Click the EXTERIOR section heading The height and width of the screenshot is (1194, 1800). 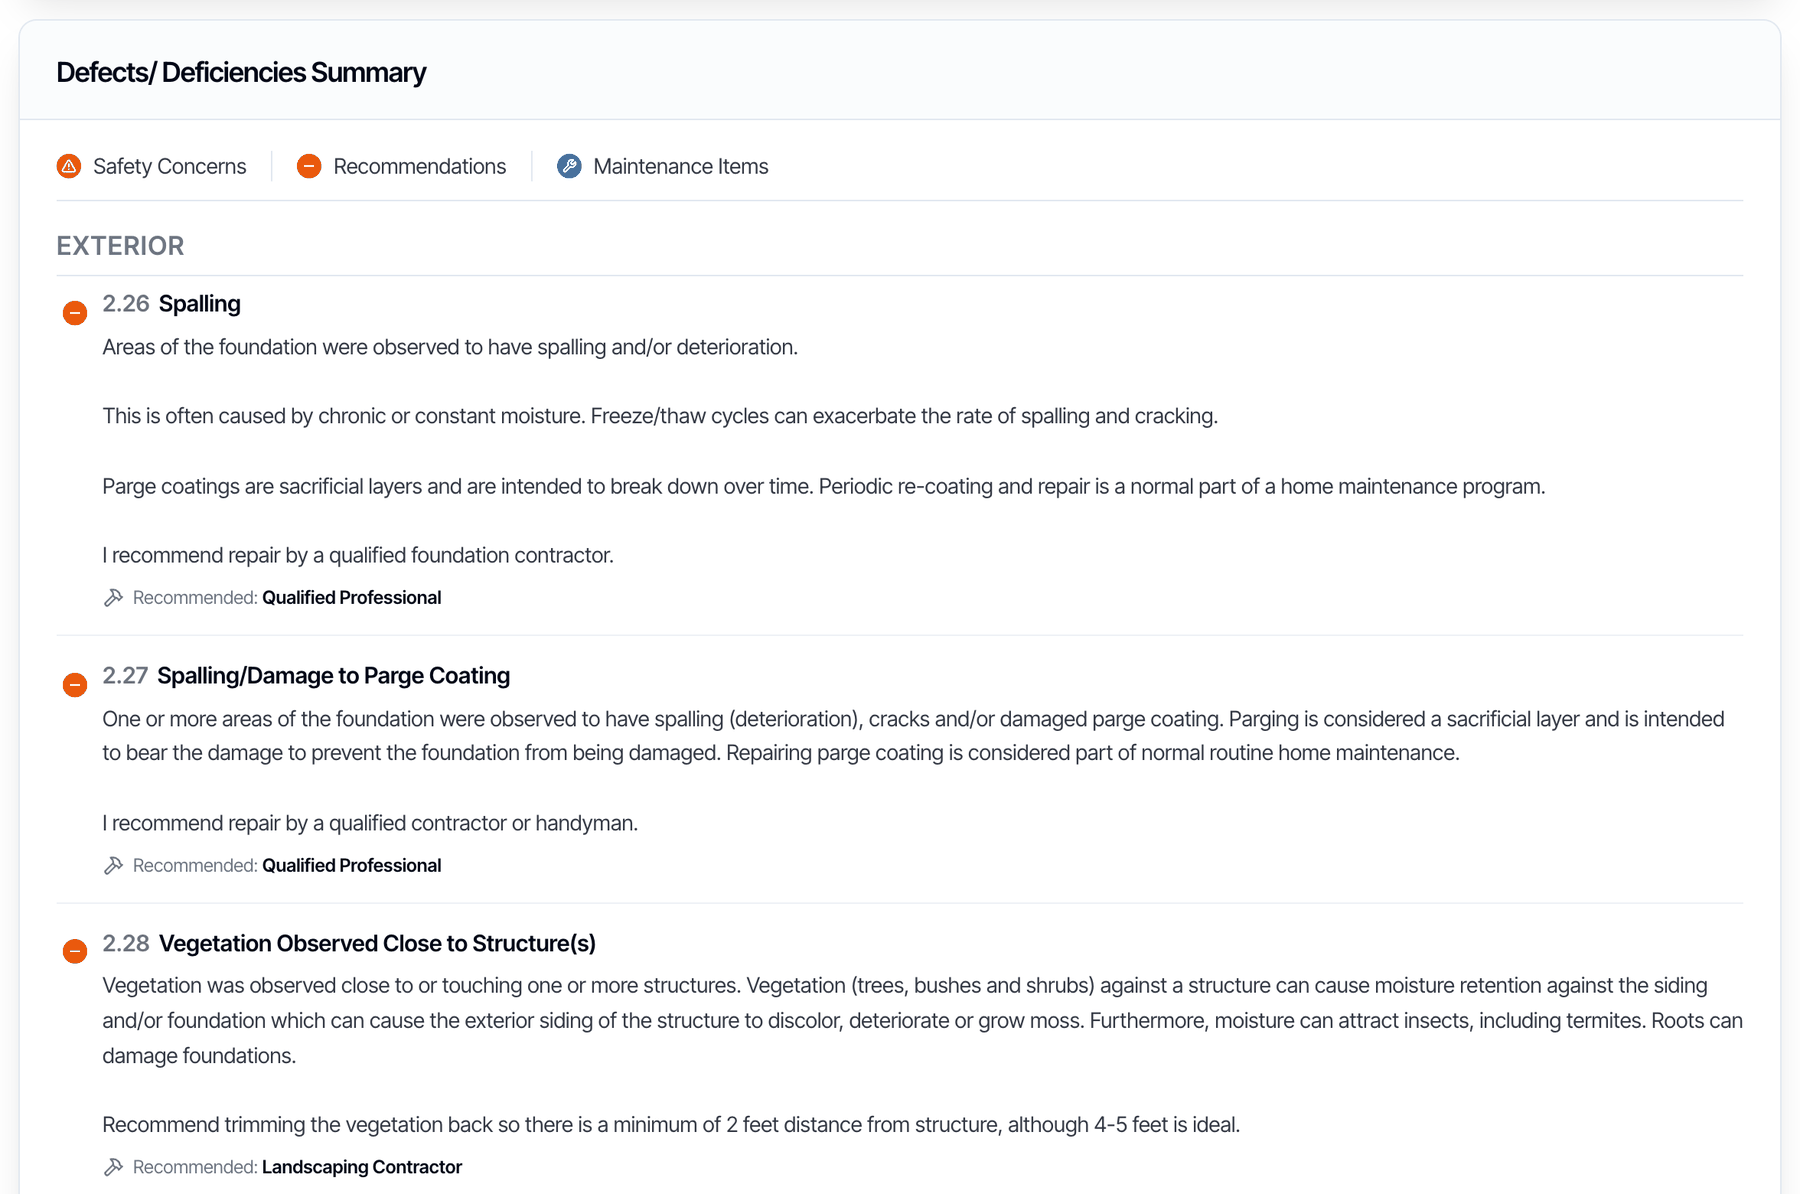pos(120,246)
